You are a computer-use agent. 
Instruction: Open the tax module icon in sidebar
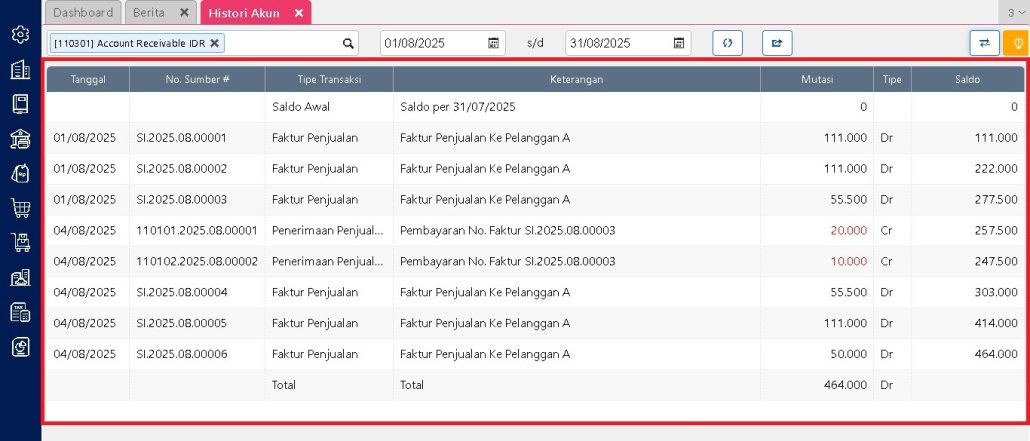pos(20,312)
